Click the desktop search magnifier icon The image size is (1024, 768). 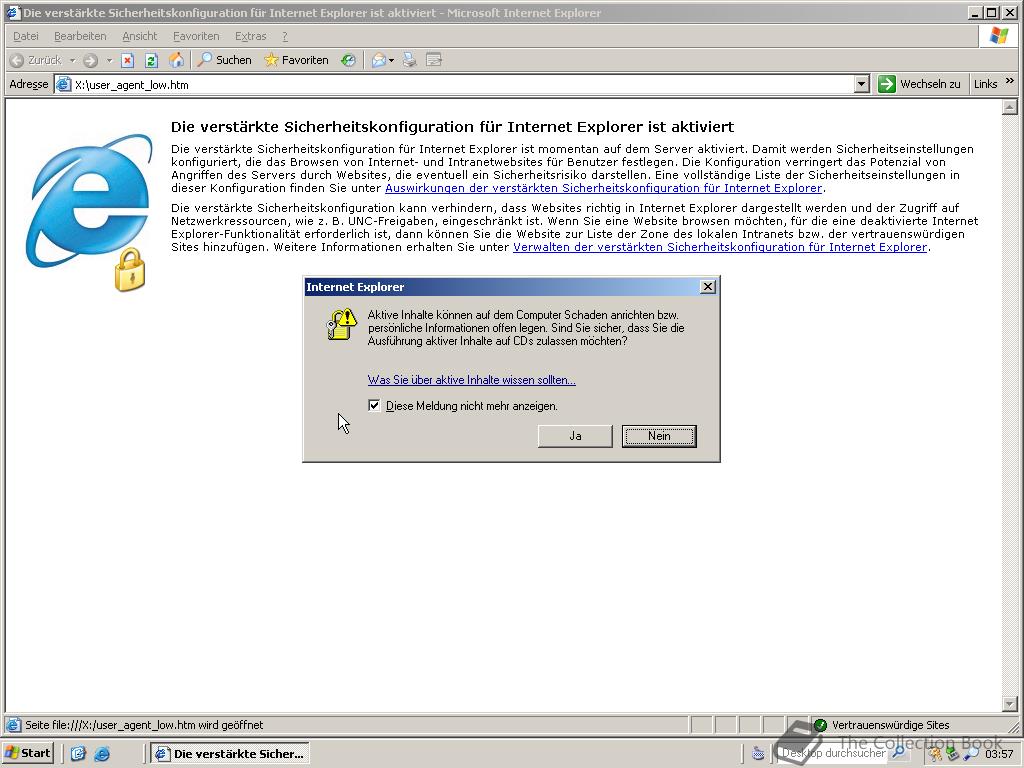[899, 753]
